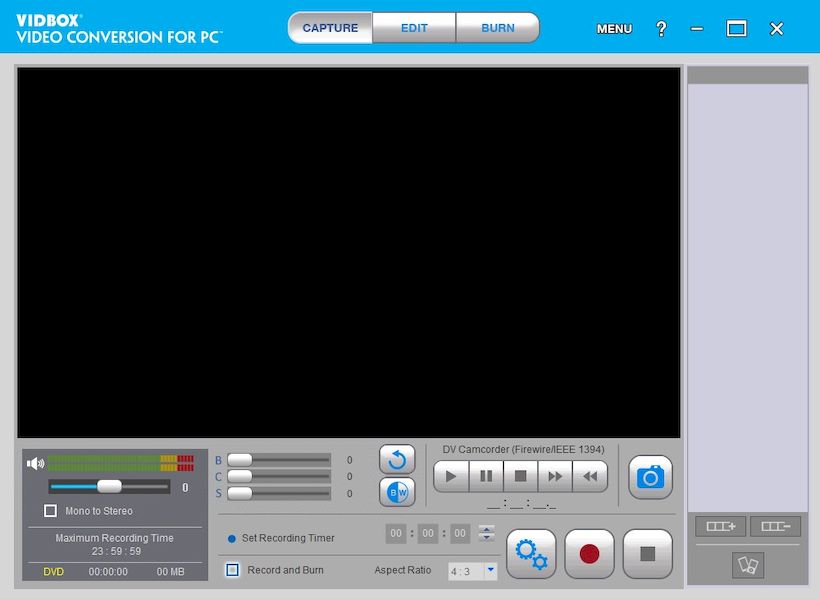Toggle the Record and Burn option
Screen dimensions: 820x599
click(x=232, y=569)
